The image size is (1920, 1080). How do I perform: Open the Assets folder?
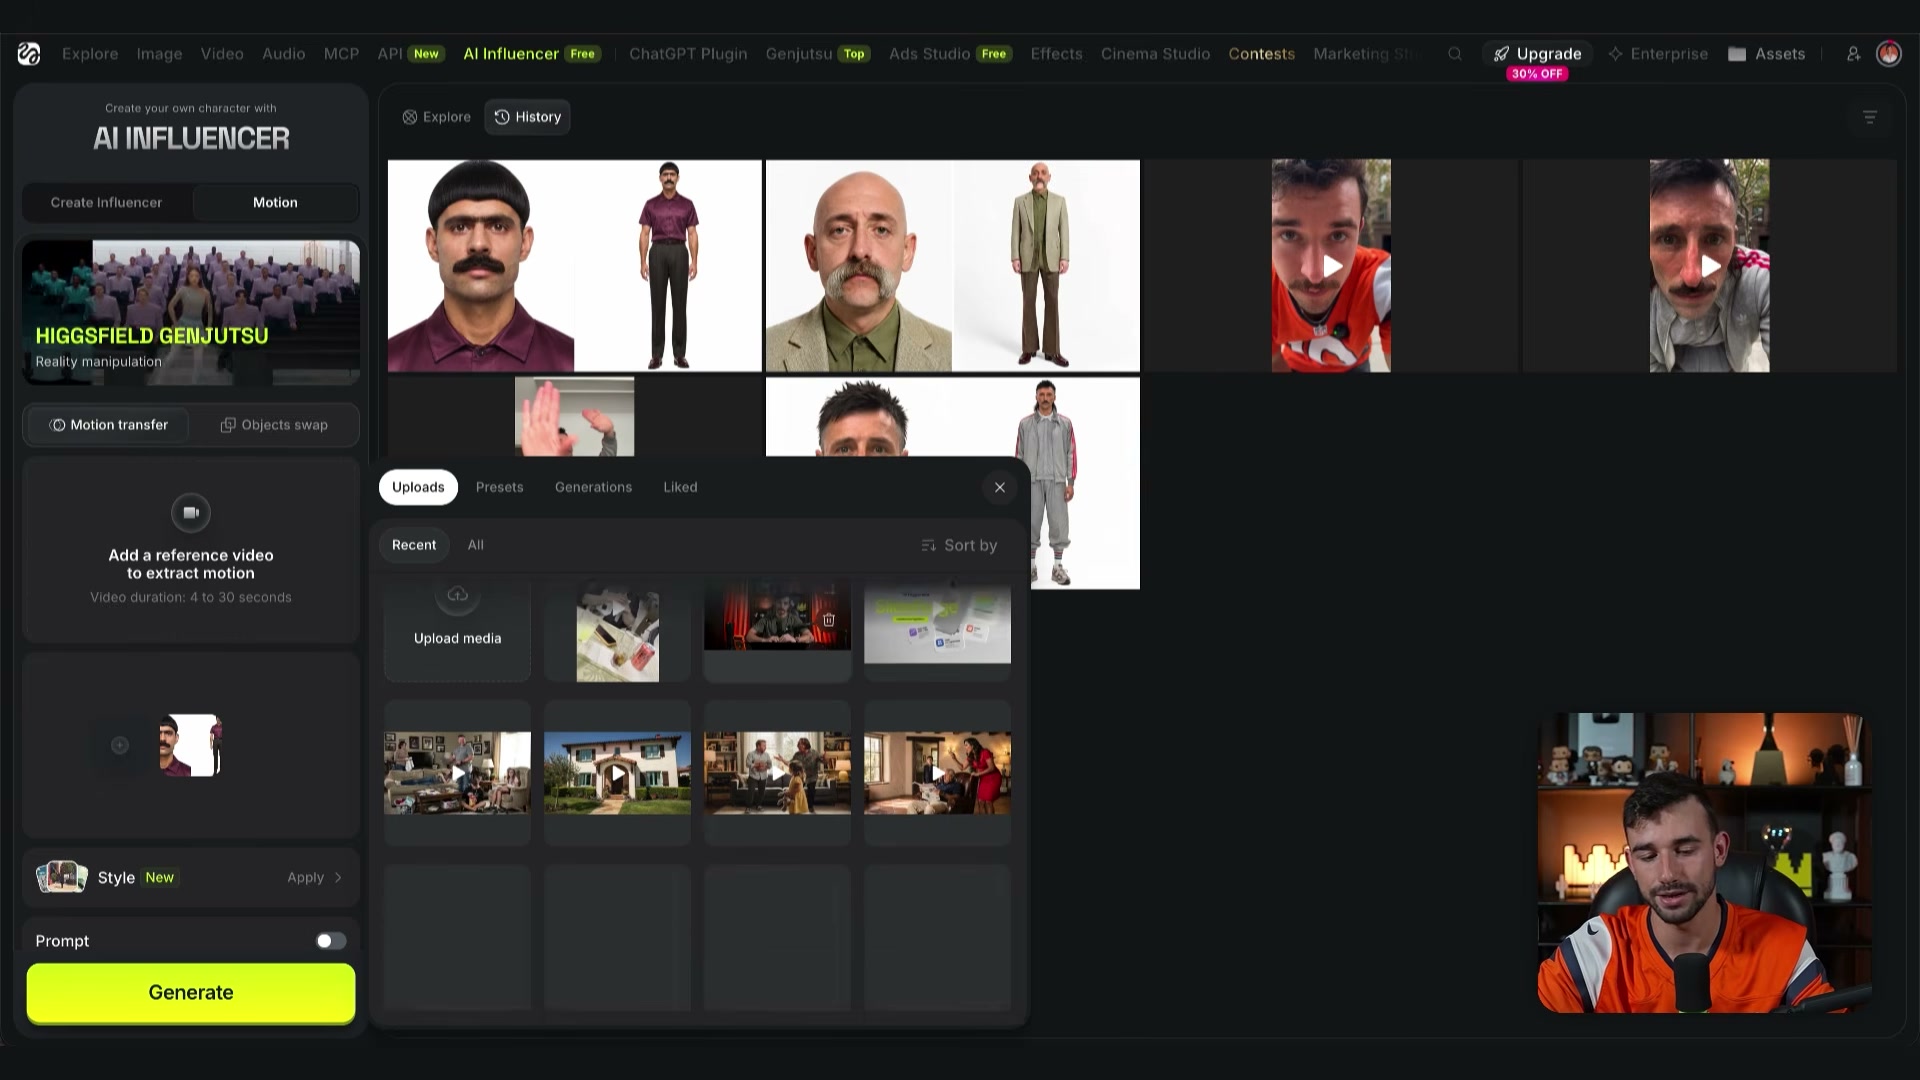click(1766, 54)
